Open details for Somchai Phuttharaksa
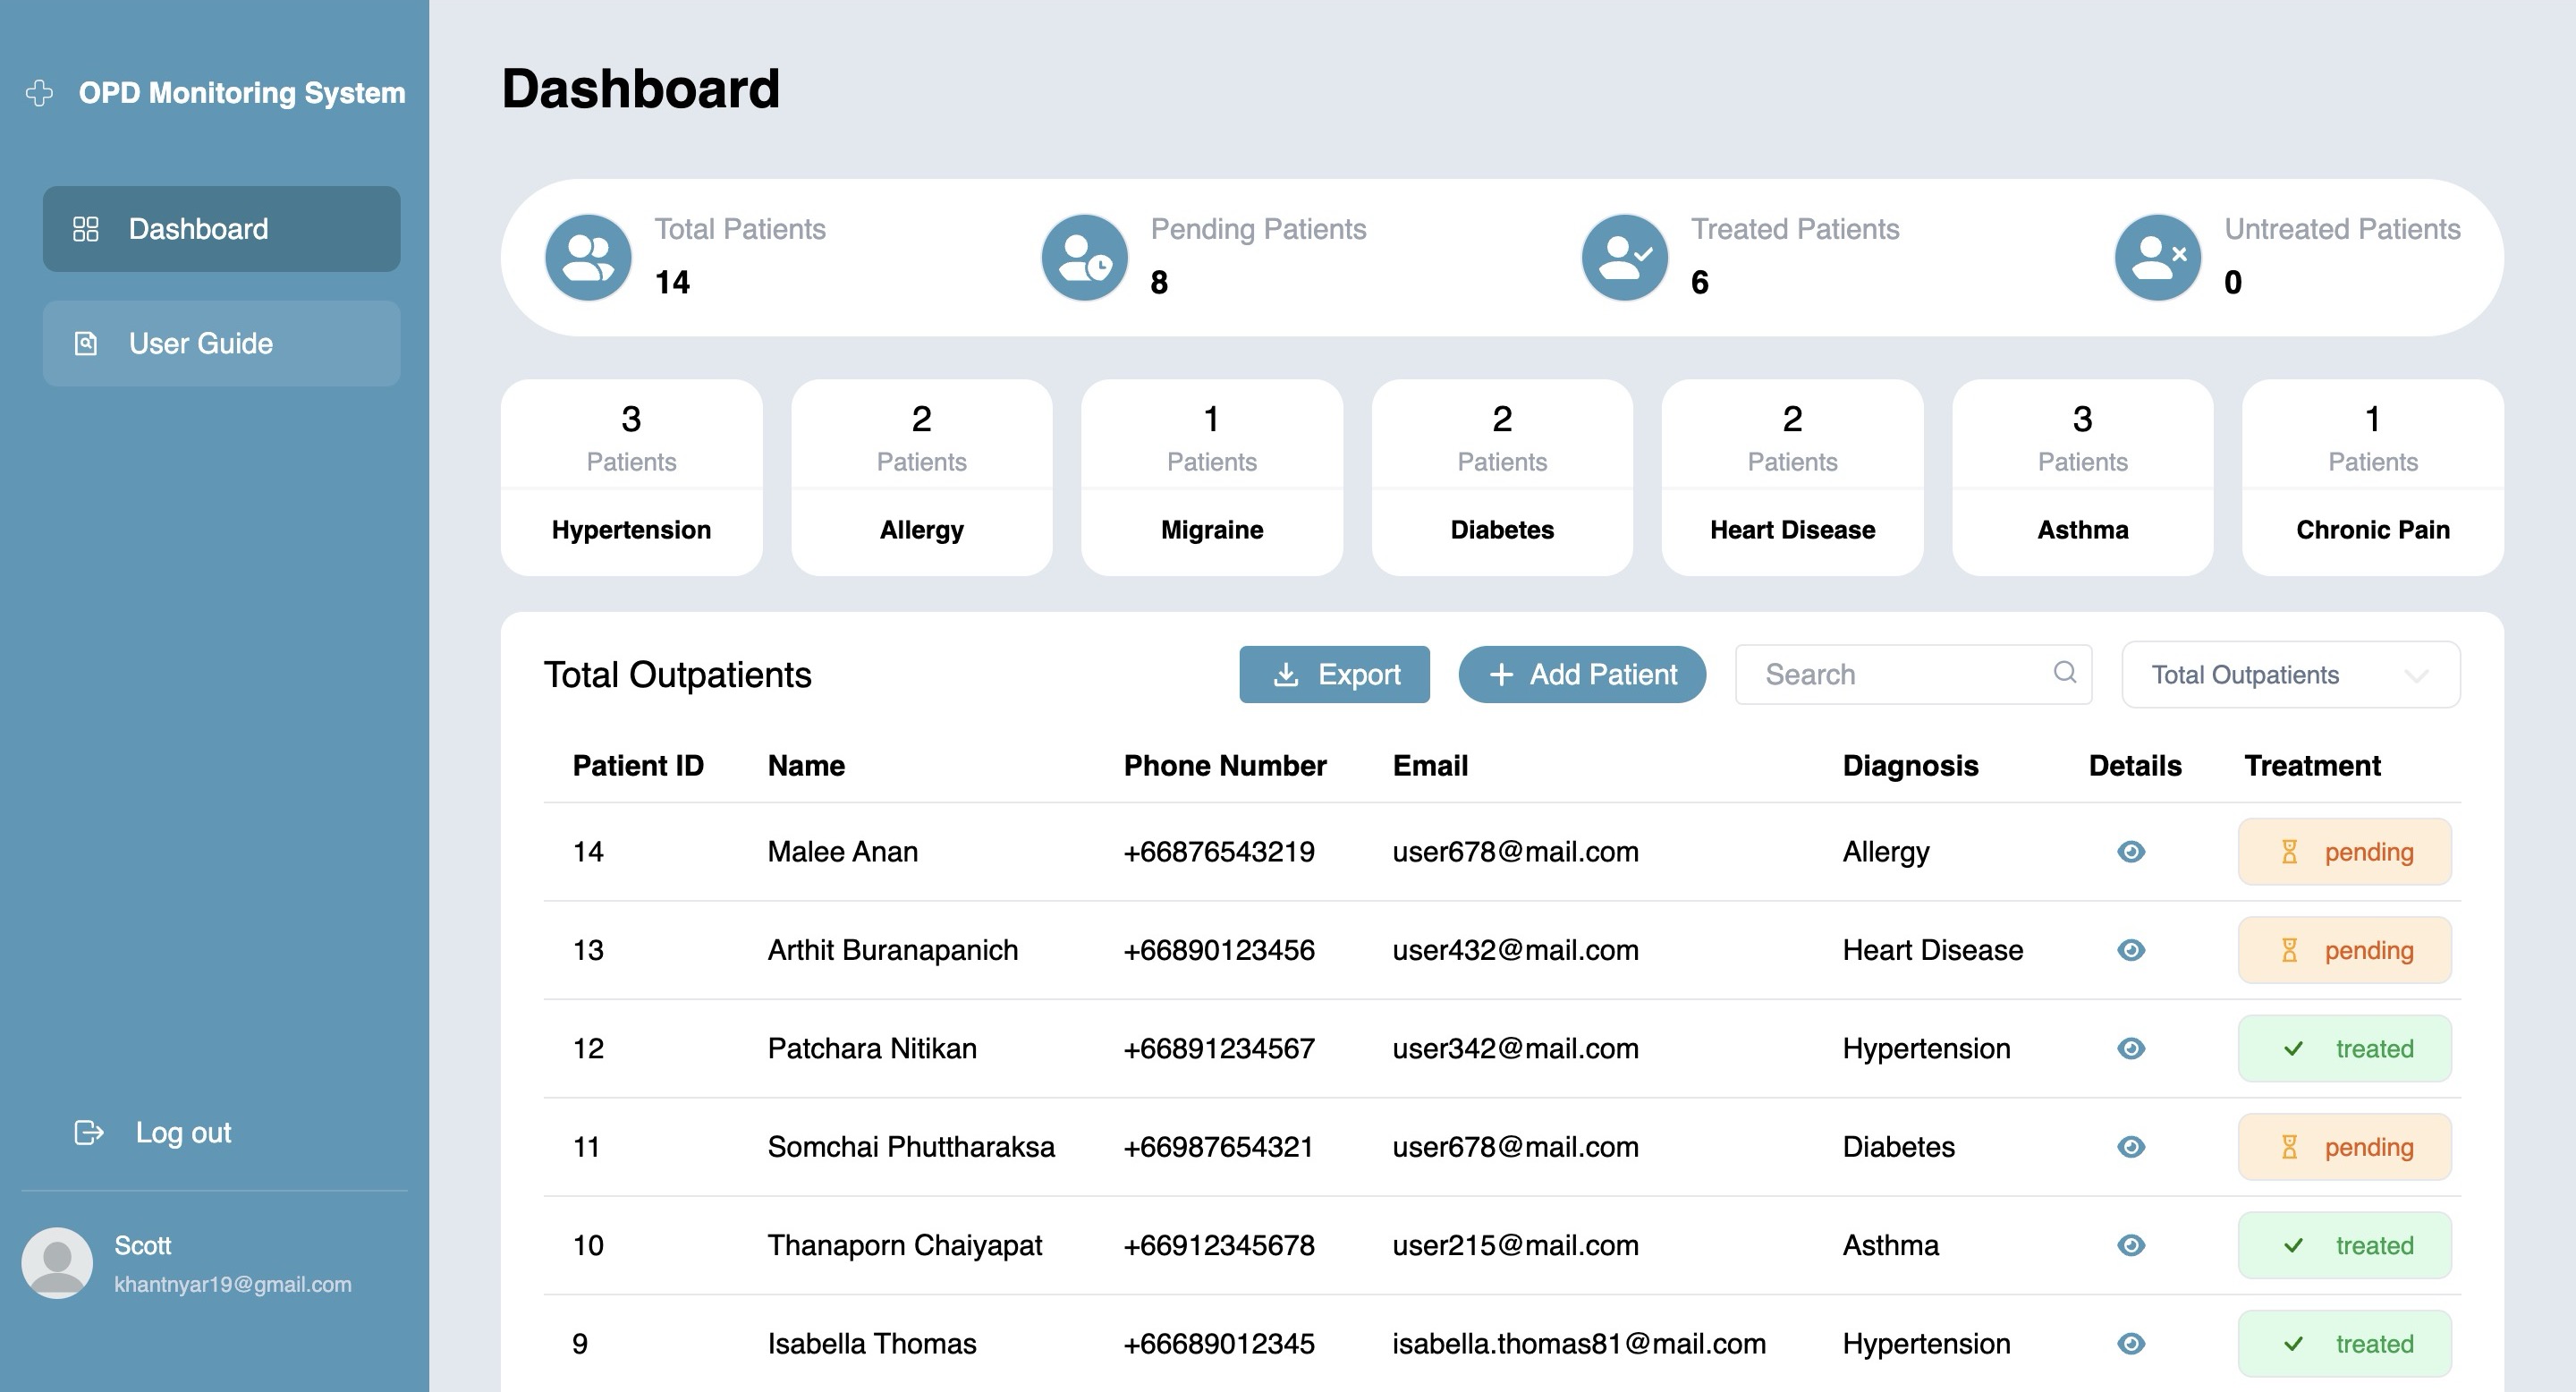Screen dimensions: 2576x1392 coord(2131,1147)
